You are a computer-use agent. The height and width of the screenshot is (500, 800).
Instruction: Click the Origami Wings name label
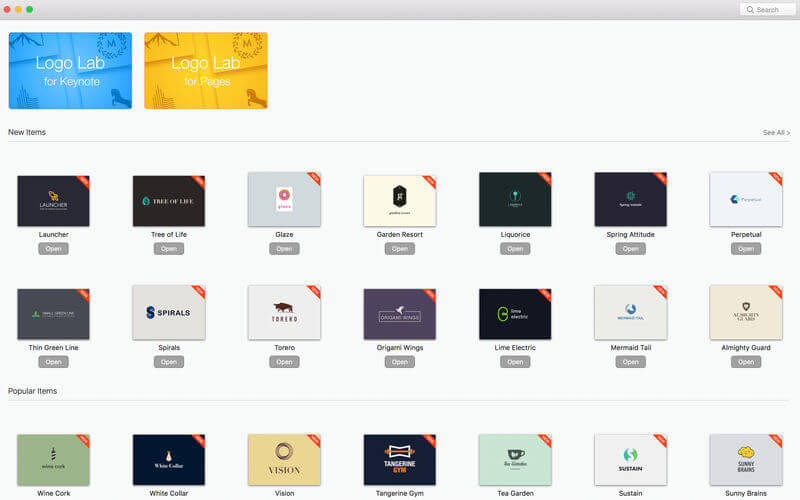point(399,348)
